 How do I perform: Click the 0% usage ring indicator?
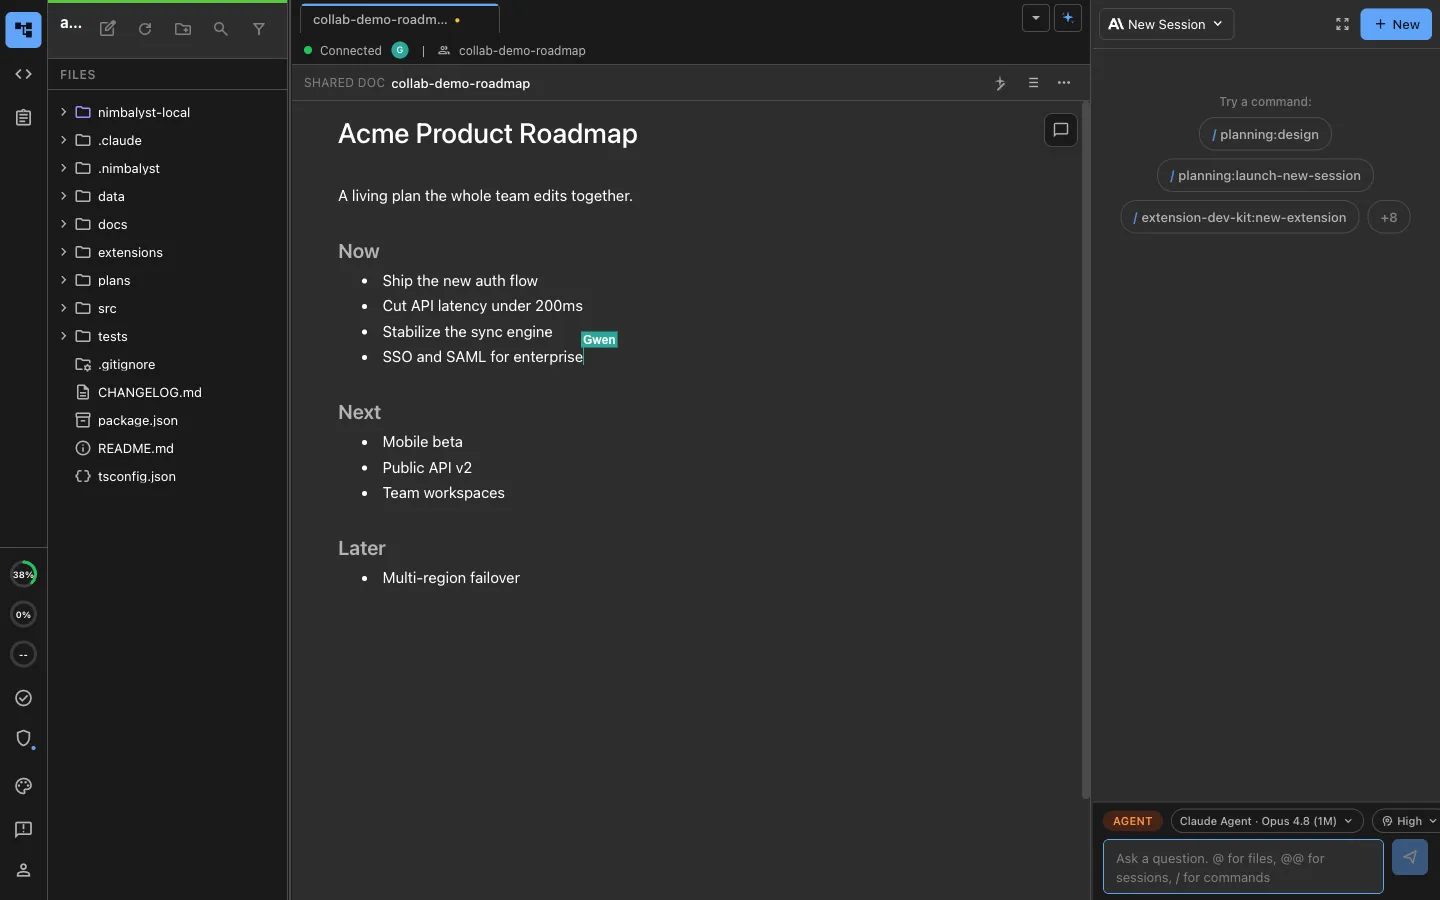click(24, 614)
